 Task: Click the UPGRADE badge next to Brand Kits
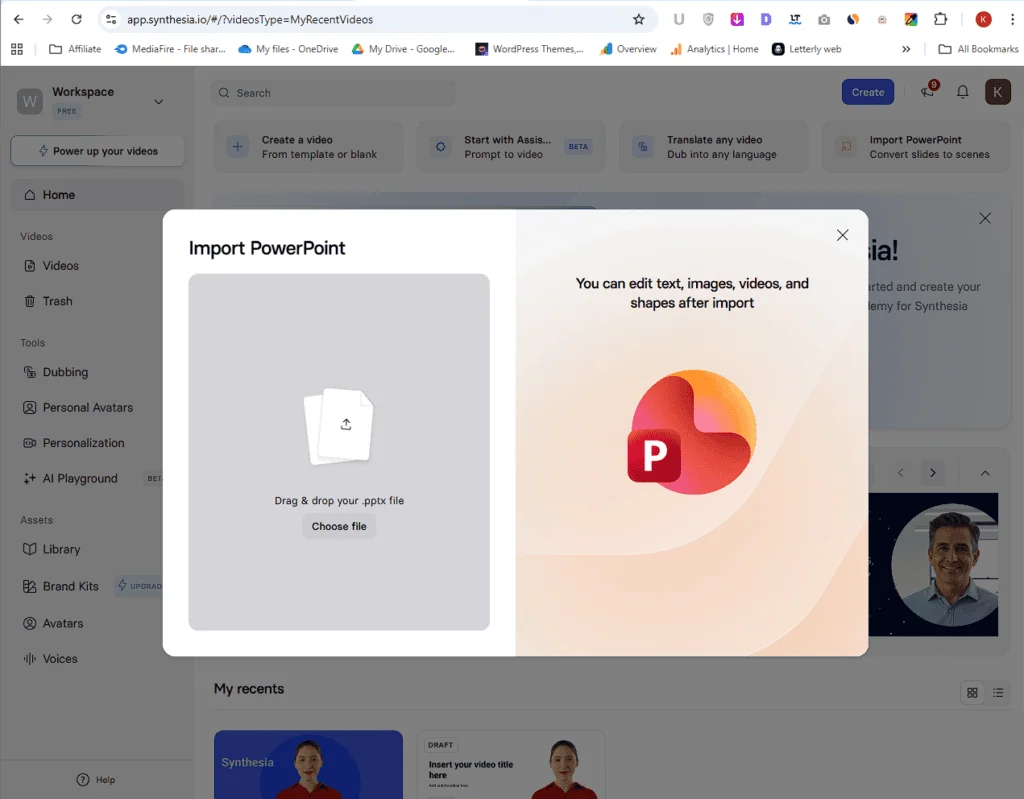click(140, 586)
